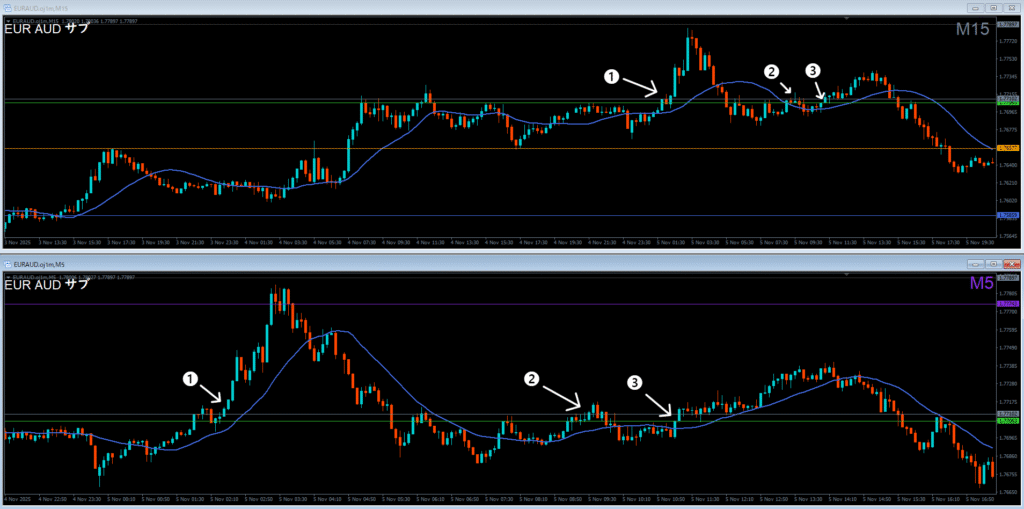
Task: Maximize the EURAUD M5 chart window
Action: coord(993,264)
